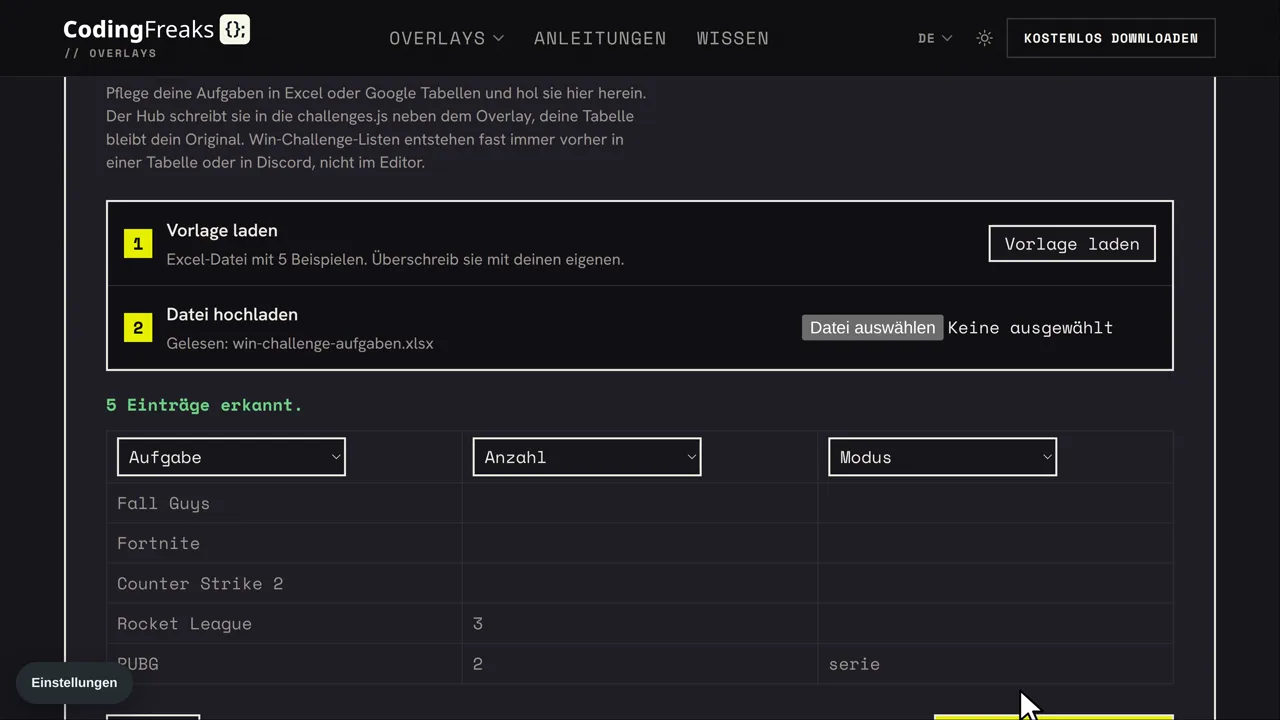The width and height of the screenshot is (1280, 720).
Task: Click the 'Keine ausgewählt' file status text
Action: pos(1030,328)
